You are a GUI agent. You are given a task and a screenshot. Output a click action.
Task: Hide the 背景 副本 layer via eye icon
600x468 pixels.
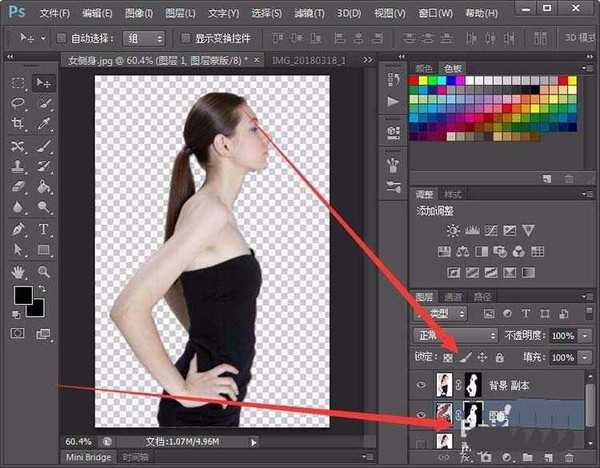(x=421, y=385)
